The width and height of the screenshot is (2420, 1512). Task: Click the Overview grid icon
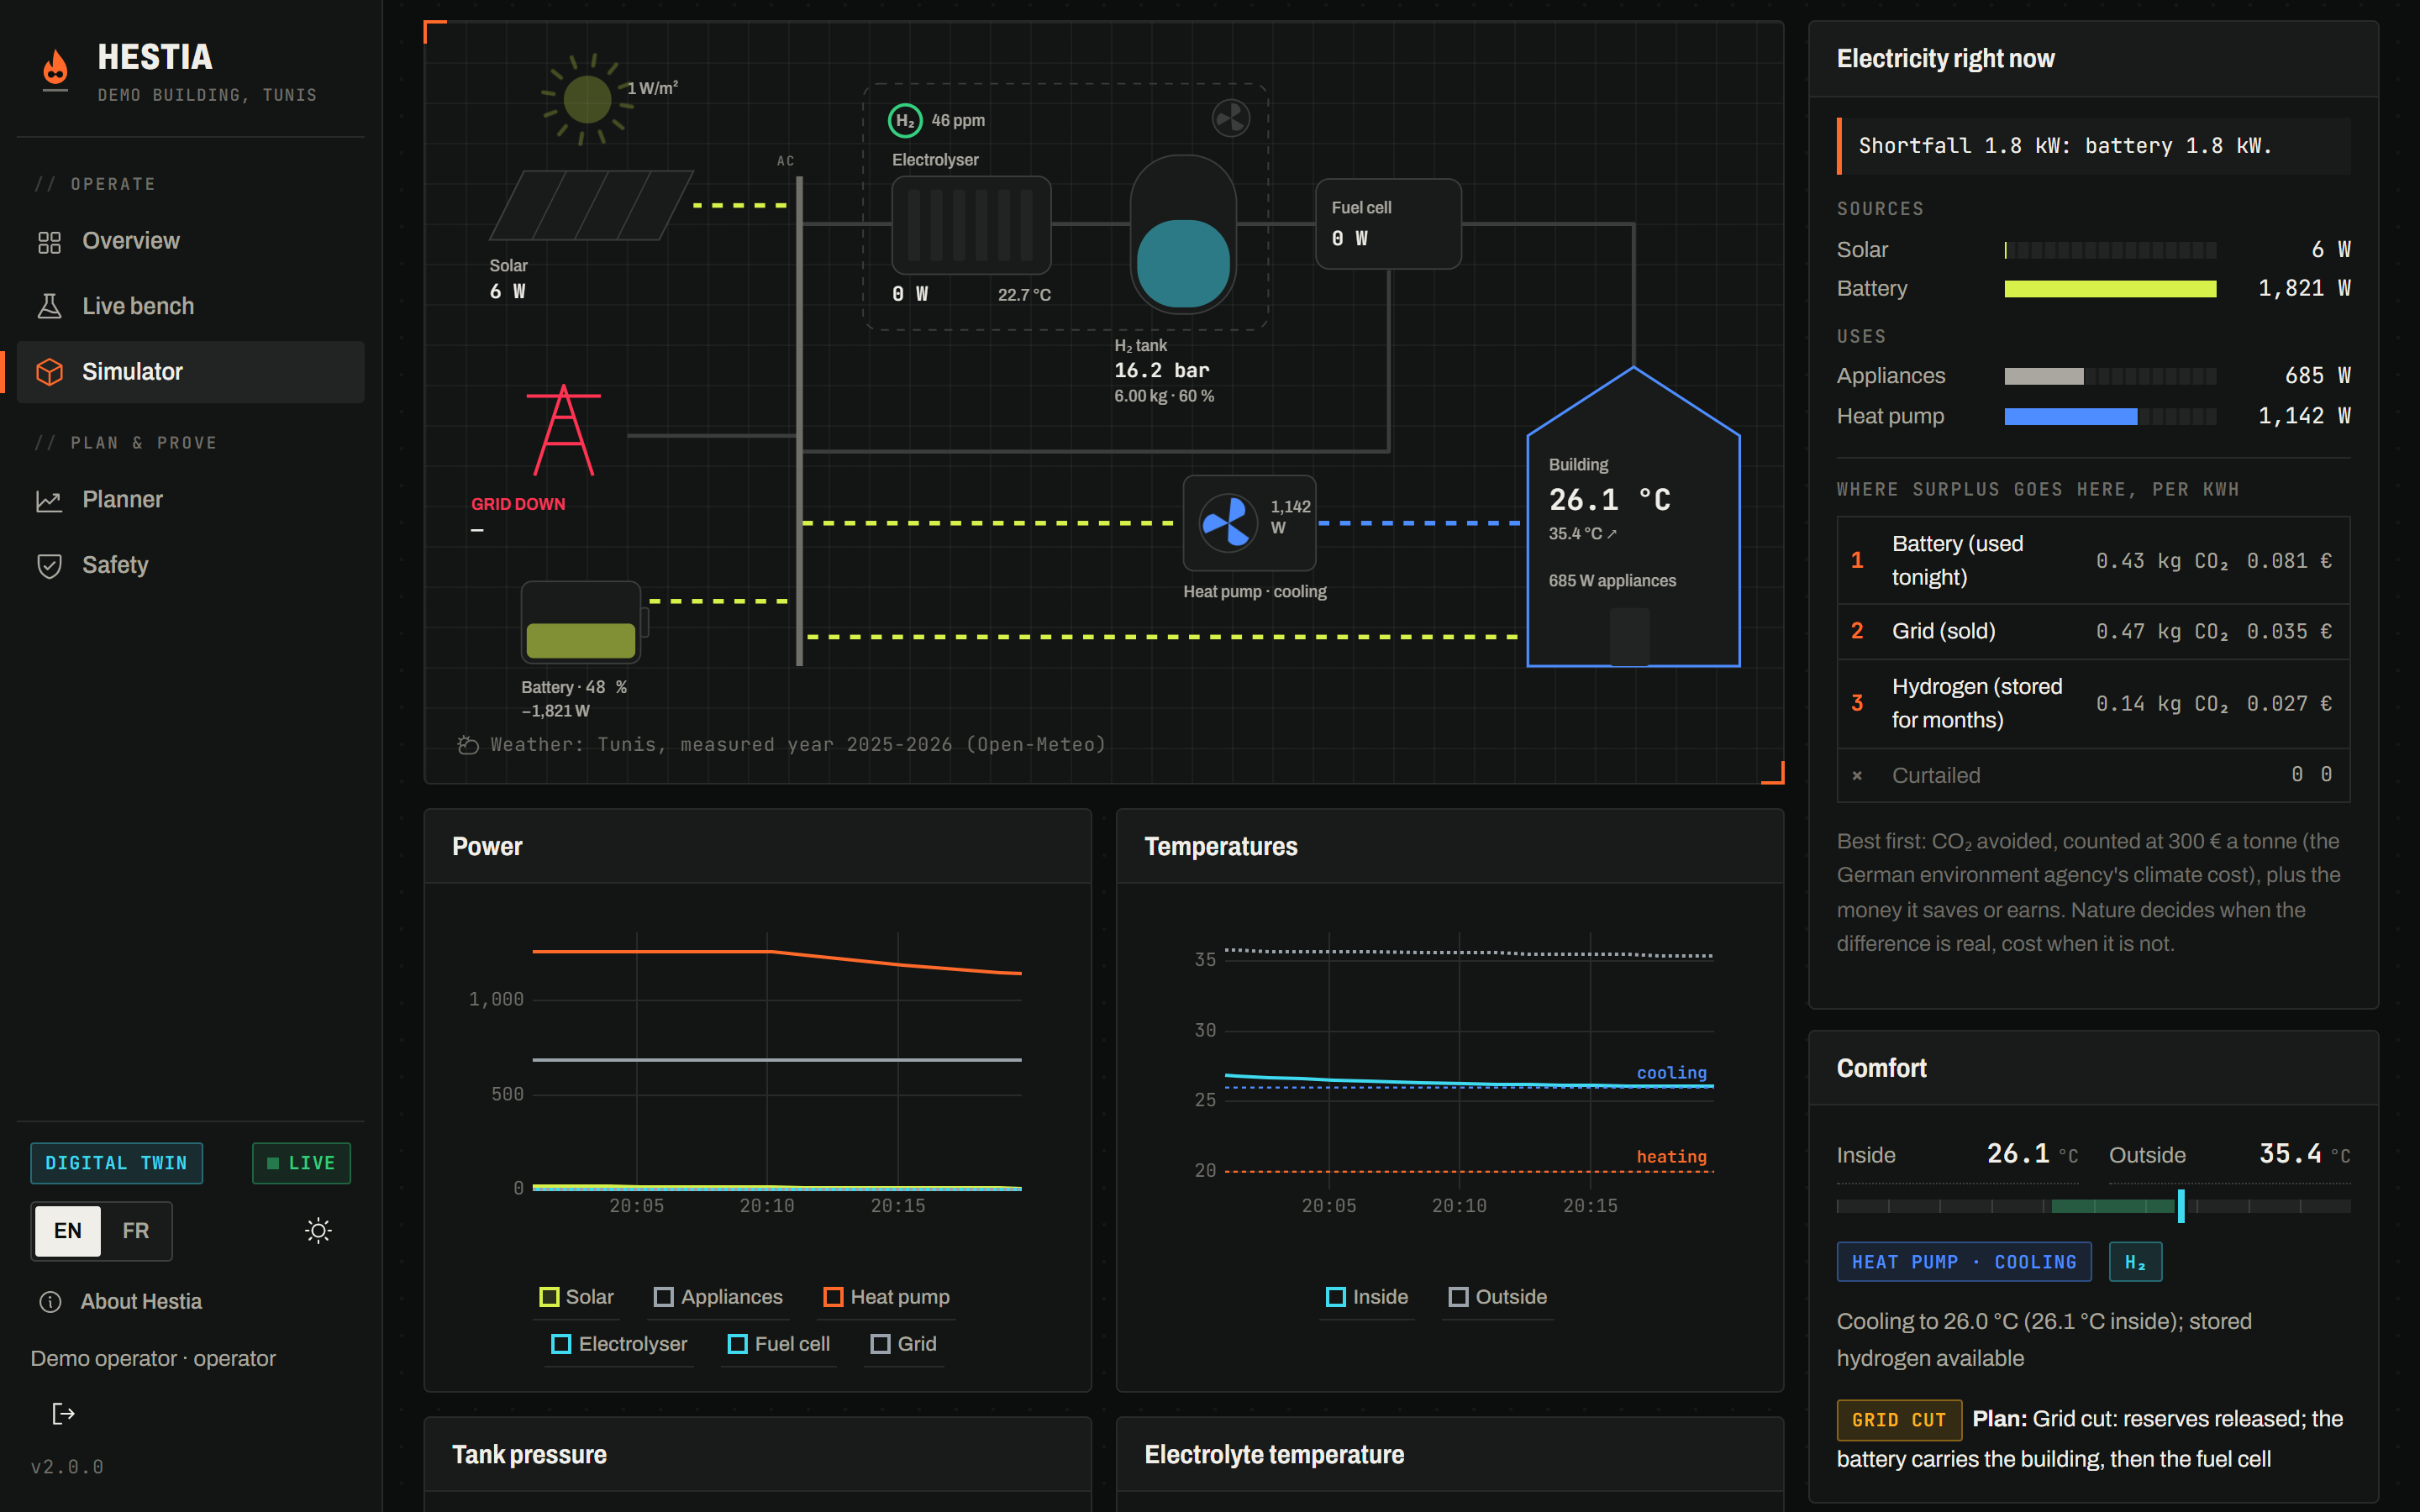point(49,242)
